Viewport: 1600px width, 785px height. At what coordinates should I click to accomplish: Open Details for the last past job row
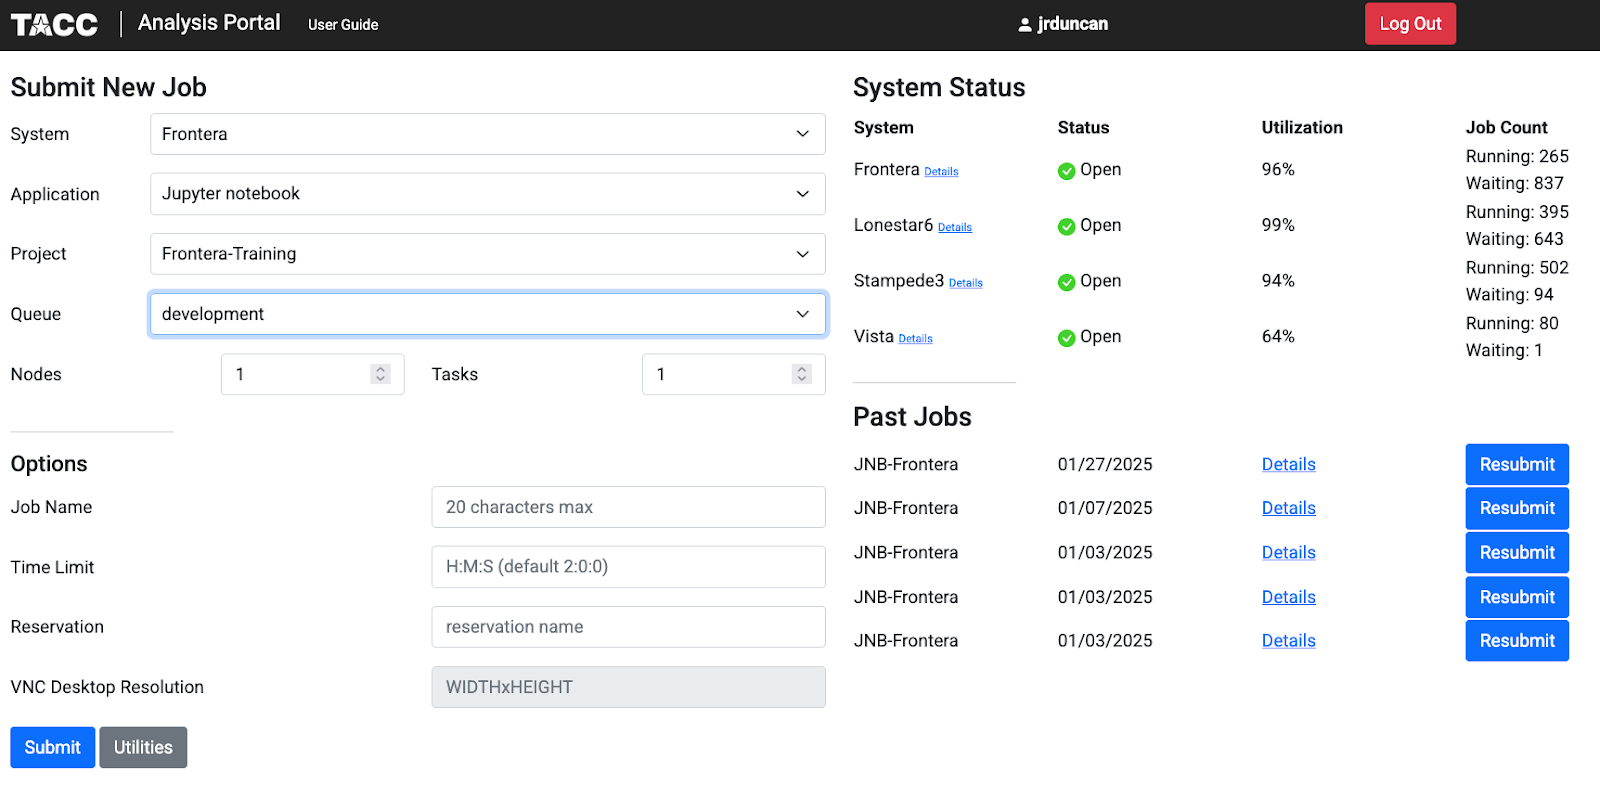coord(1288,641)
